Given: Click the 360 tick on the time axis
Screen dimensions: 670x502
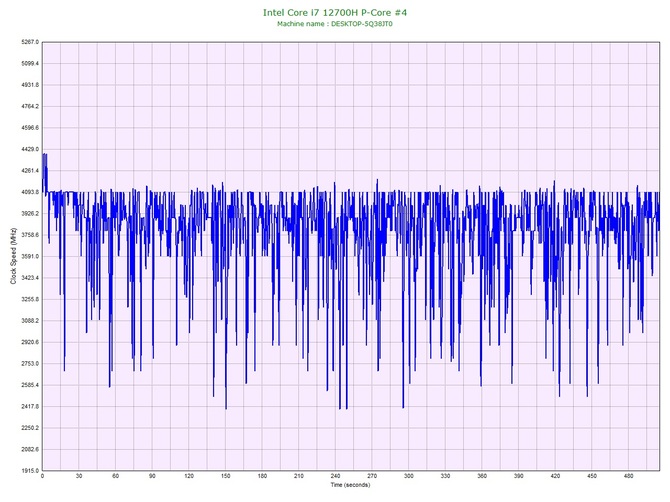Looking at the screenshot, I should tap(482, 476).
